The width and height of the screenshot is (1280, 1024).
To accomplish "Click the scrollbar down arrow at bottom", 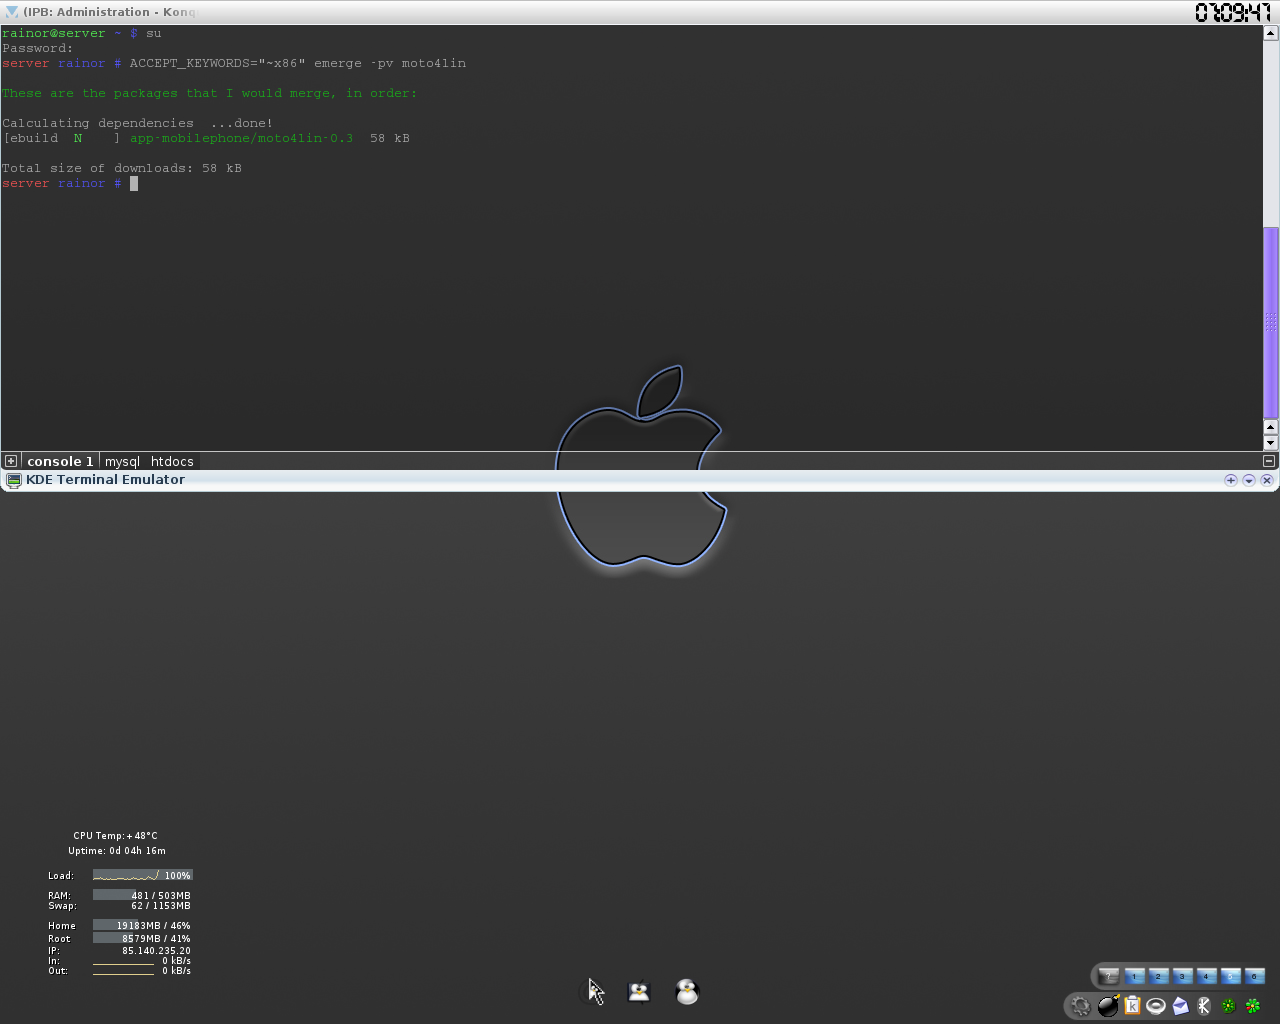I will point(1271,443).
